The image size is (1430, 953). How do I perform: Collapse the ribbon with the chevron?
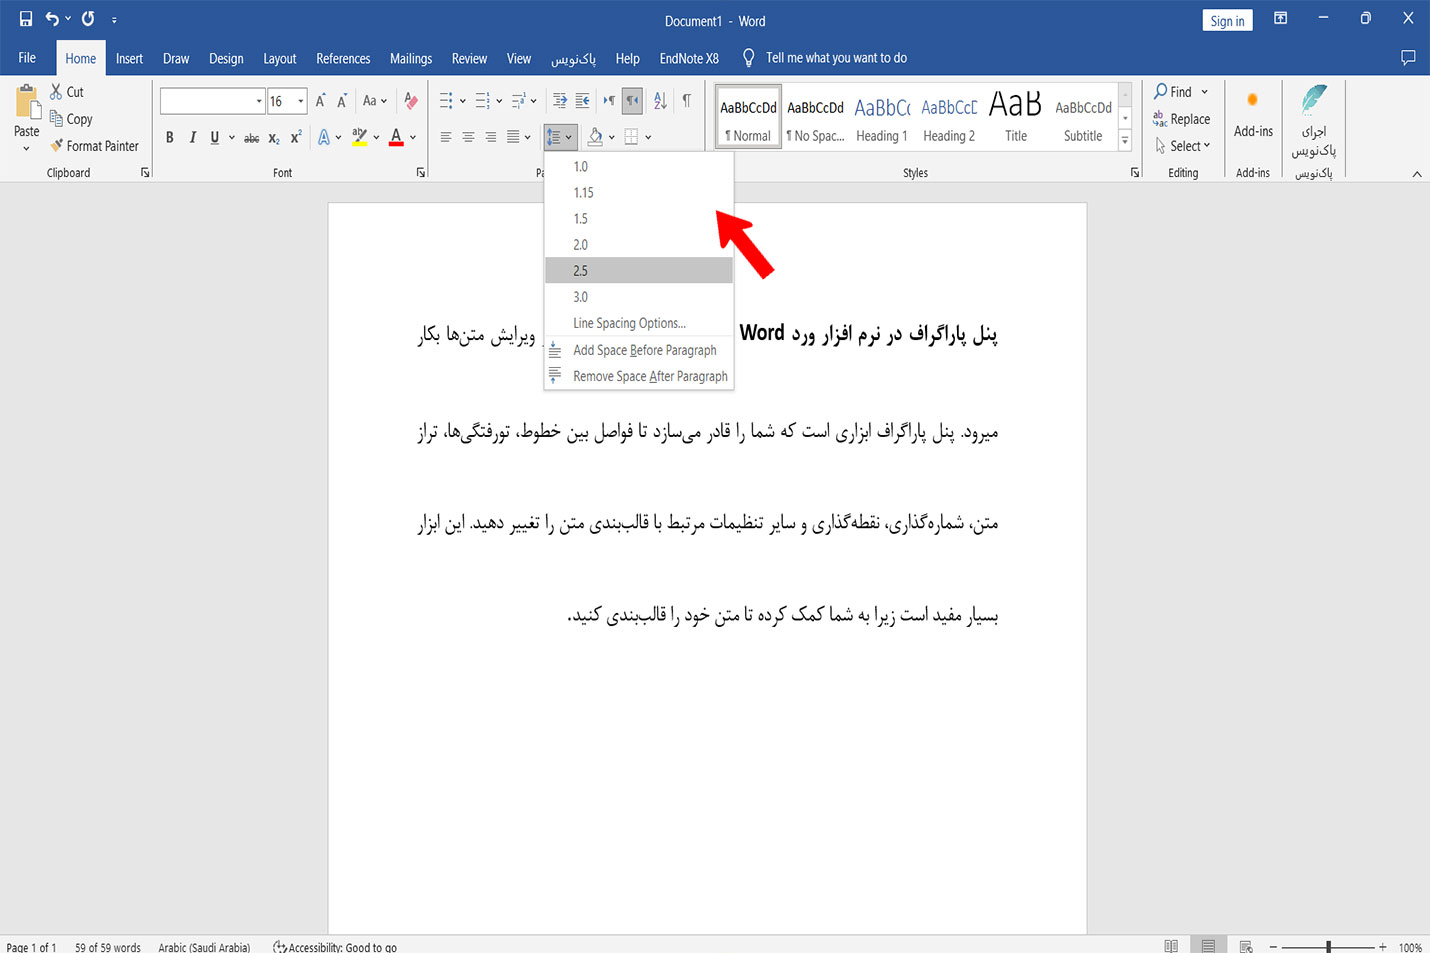click(1416, 174)
